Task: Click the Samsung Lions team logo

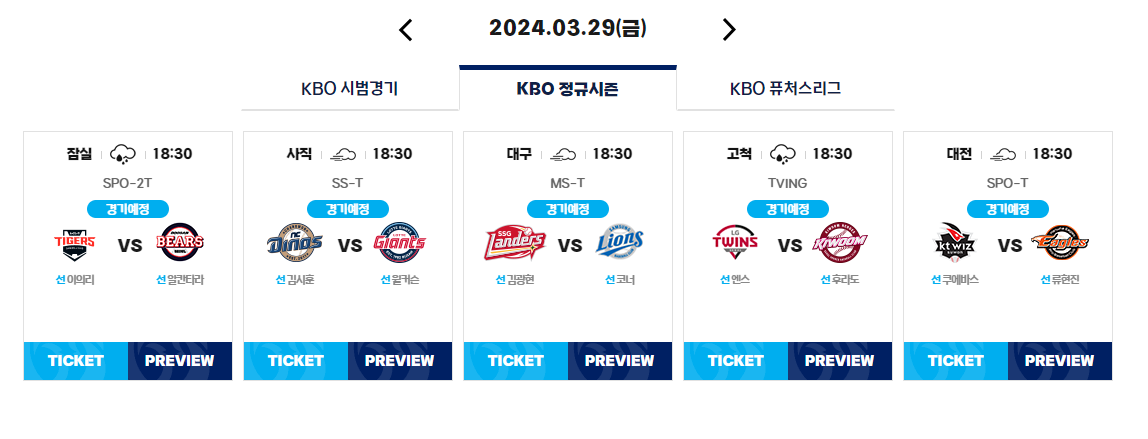Action: [x=620, y=243]
